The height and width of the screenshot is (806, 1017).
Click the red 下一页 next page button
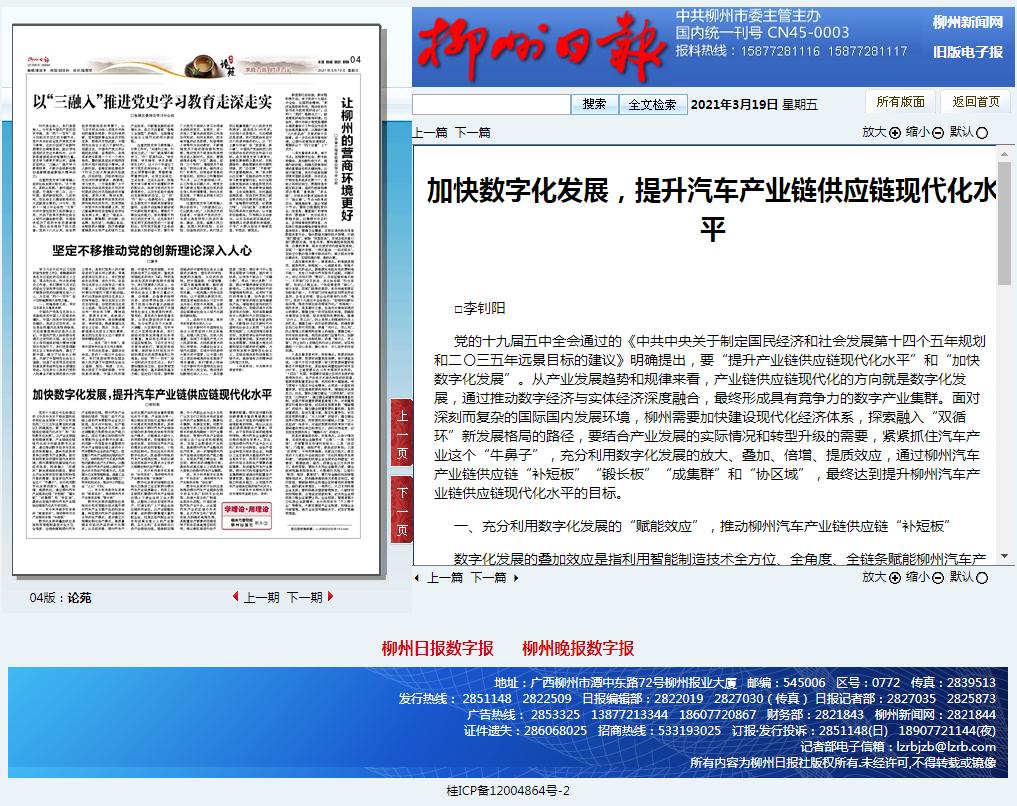[x=401, y=510]
